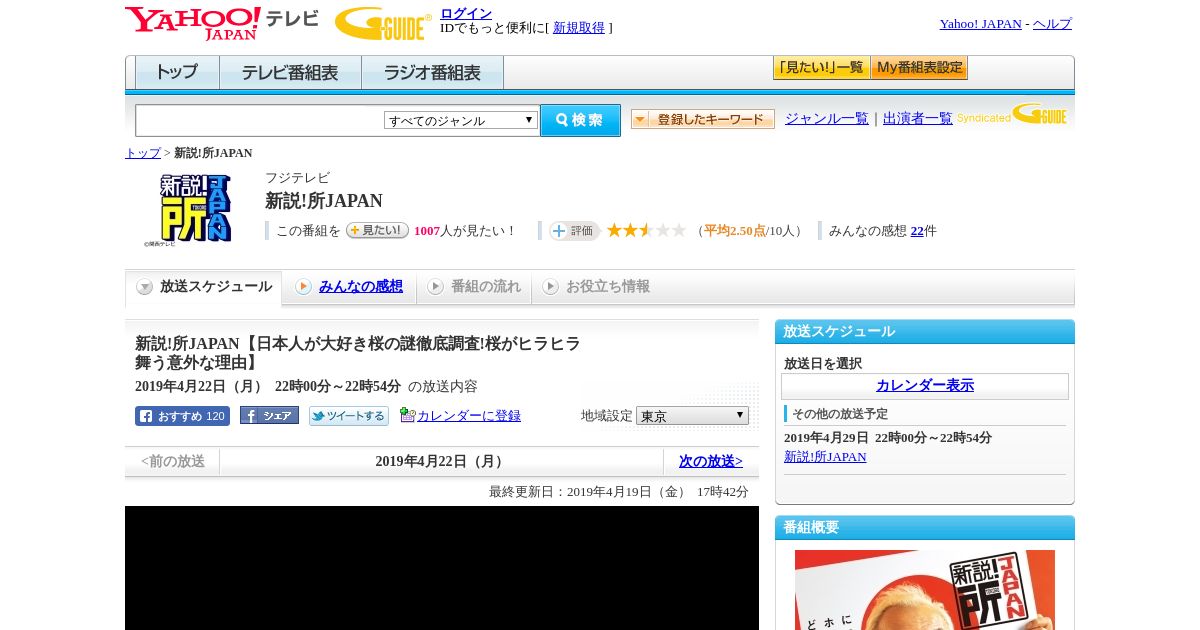Click the ログイン link
This screenshot has height=630, width=1200.
coord(466,13)
